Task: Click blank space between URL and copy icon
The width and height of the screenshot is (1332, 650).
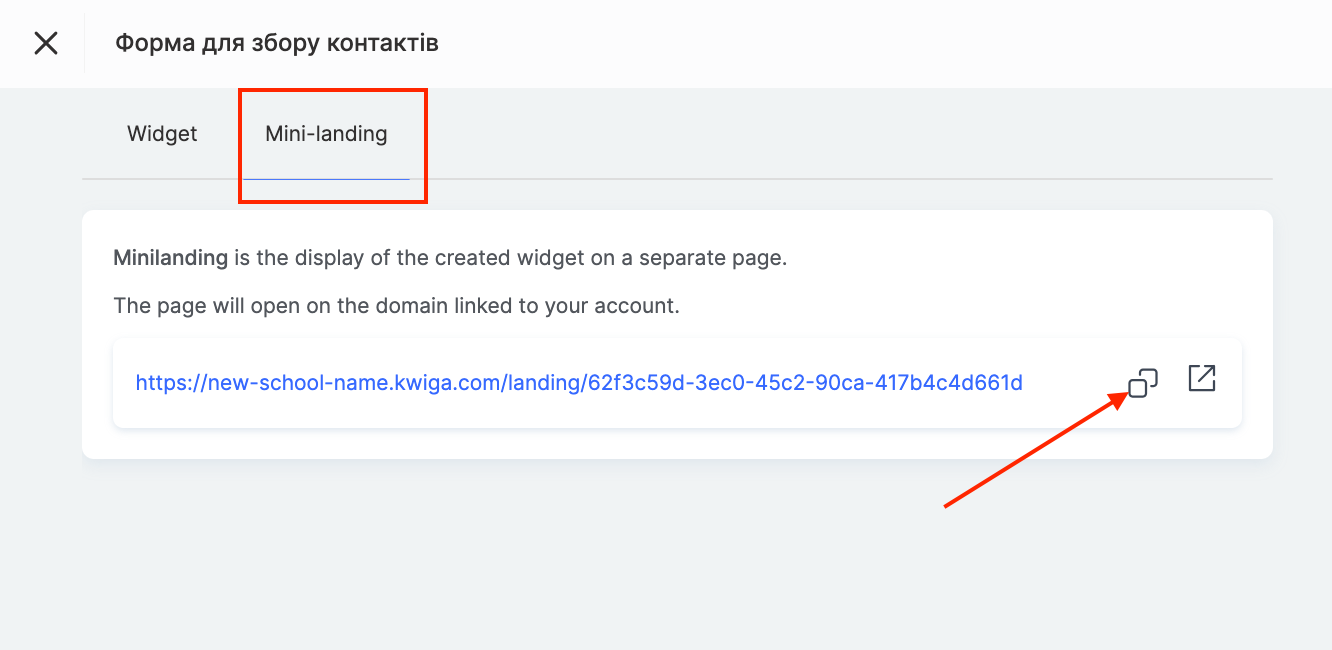Action: 1075,383
